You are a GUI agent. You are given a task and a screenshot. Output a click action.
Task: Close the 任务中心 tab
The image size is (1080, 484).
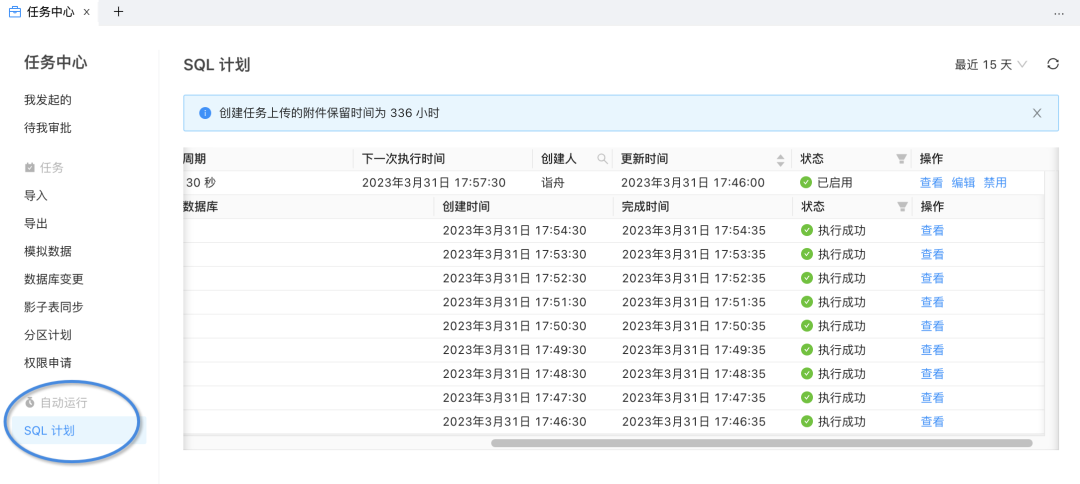pyautogui.click(x=86, y=12)
